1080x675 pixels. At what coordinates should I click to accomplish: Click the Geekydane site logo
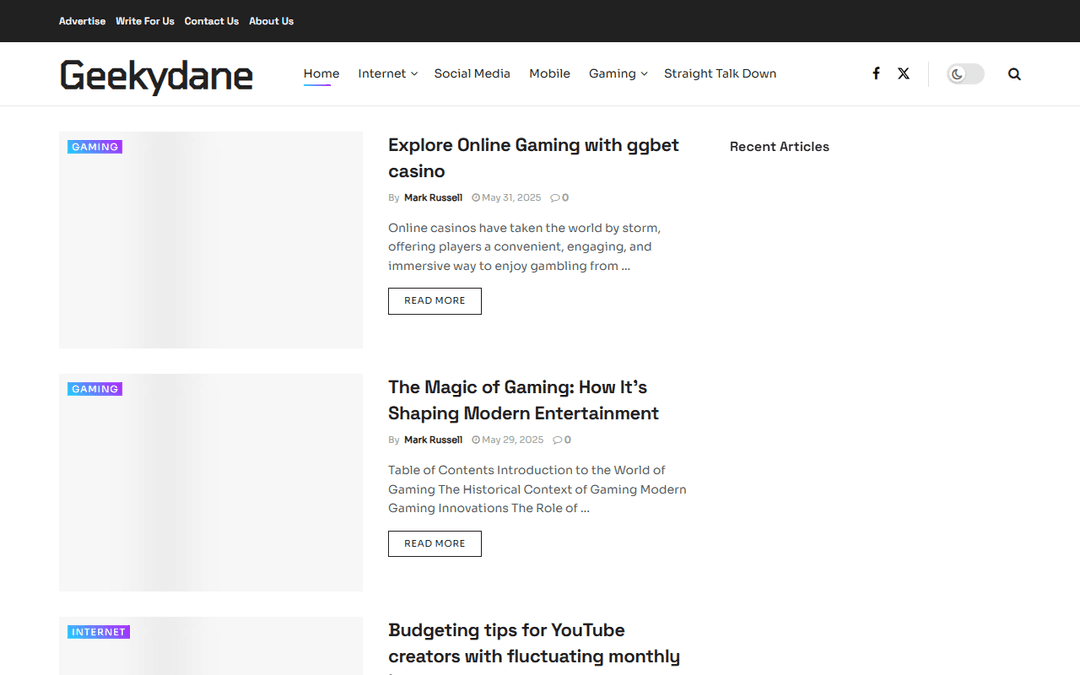[156, 76]
